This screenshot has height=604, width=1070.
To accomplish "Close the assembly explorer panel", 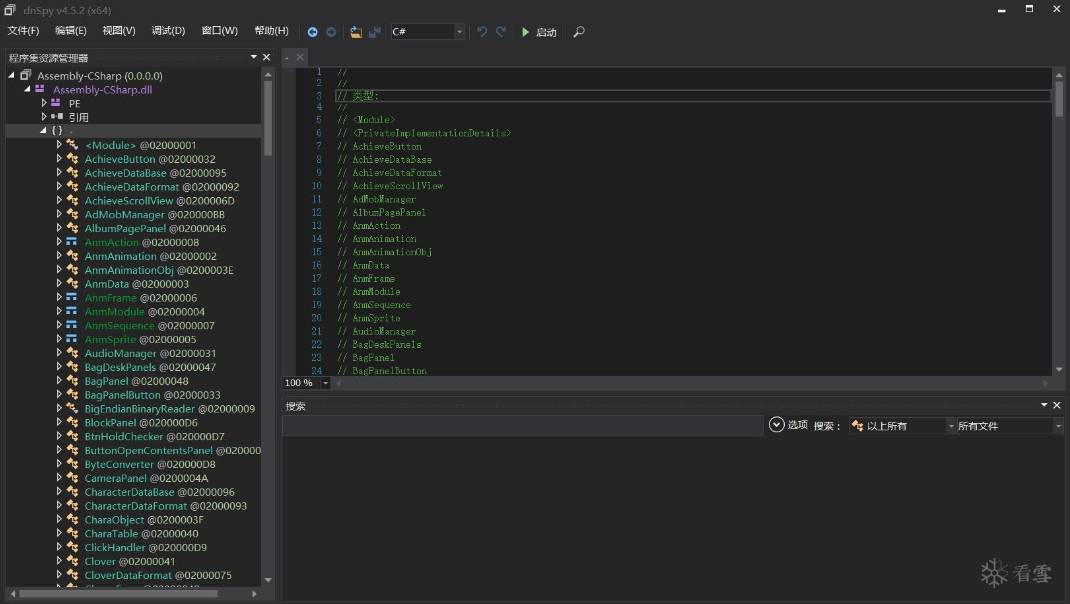I will point(267,57).
